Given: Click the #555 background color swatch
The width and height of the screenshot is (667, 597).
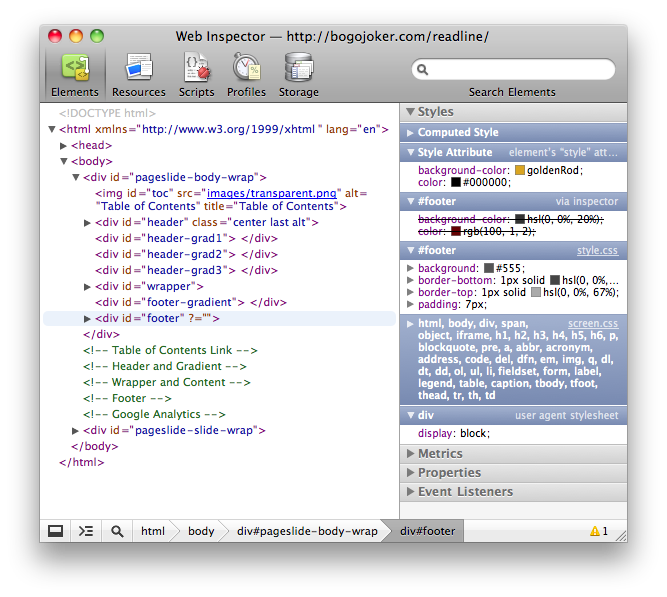Looking at the screenshot, I should pyautogui.click(x=489, y=269).
